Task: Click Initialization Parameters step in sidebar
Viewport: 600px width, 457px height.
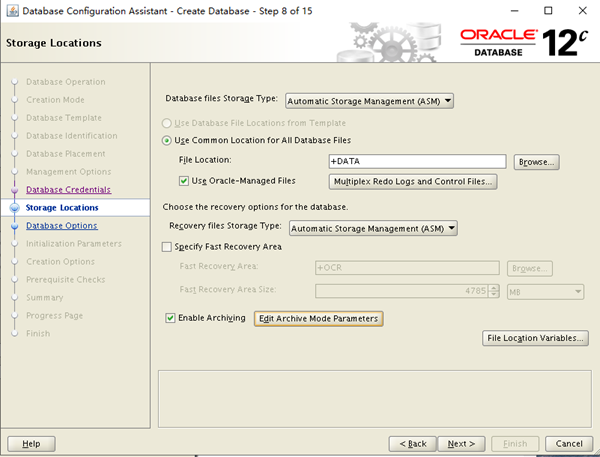Action: [x=74, y=244]
